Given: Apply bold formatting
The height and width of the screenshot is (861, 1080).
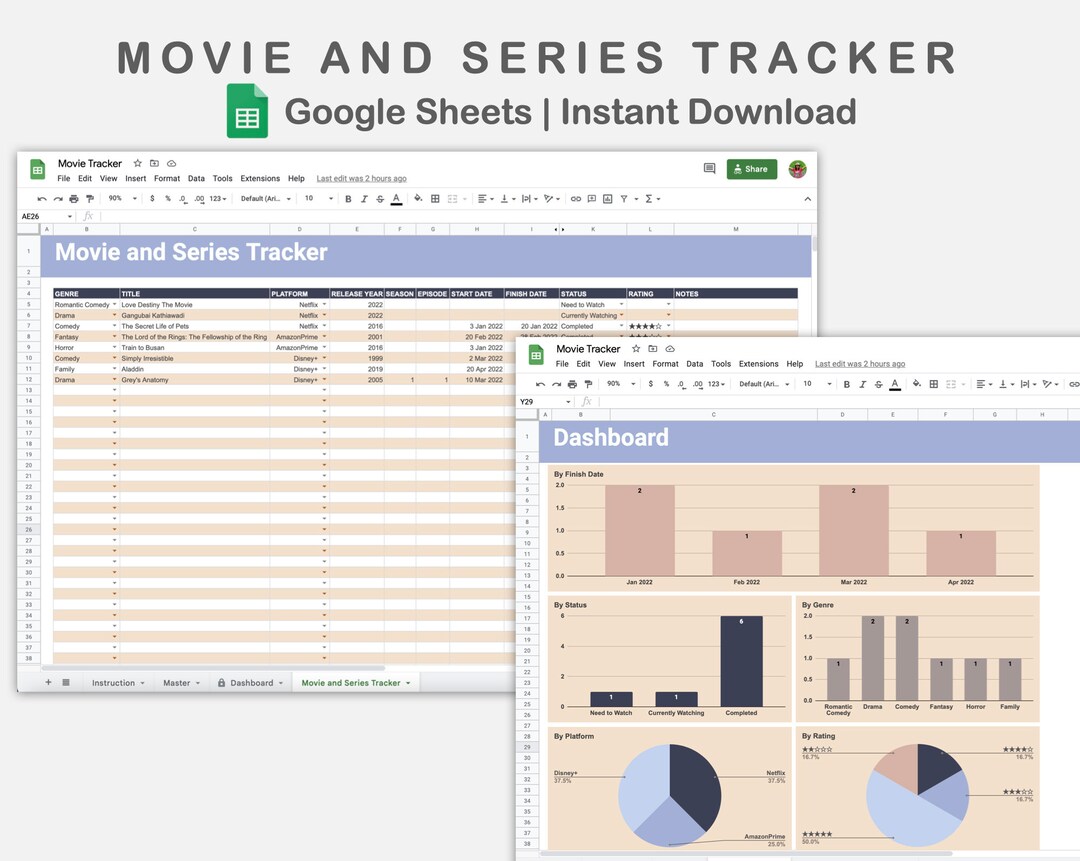Looking at the screenshot, I should [349, 198].
